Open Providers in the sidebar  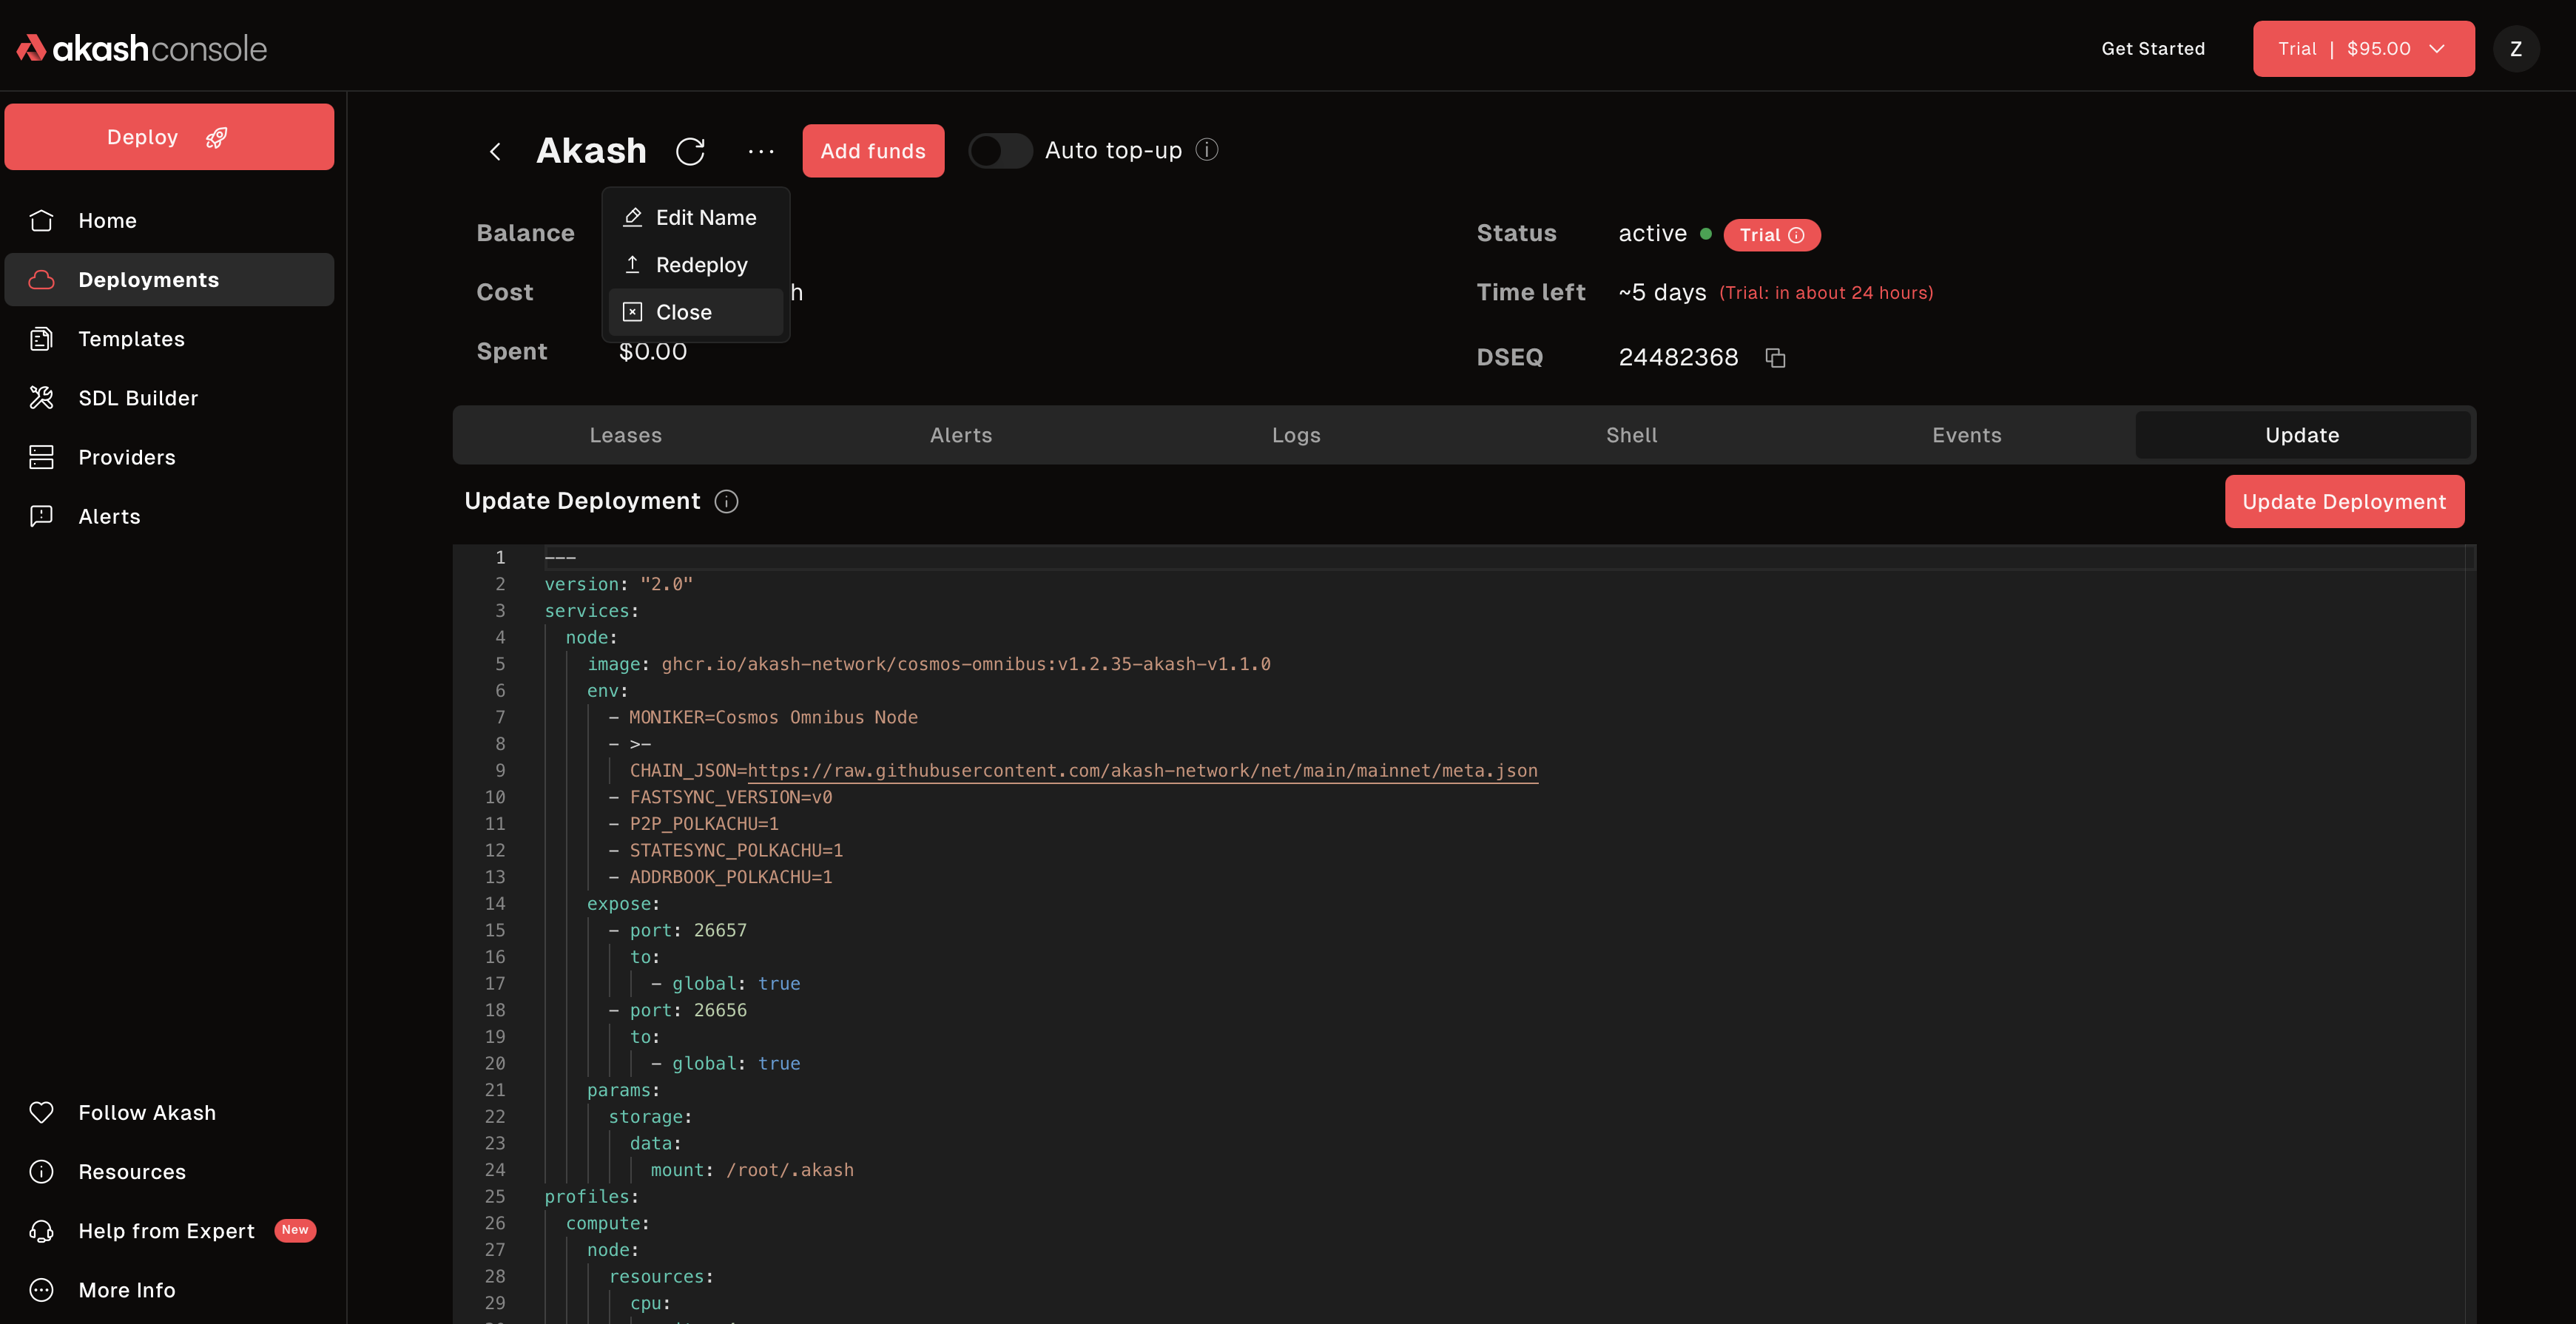click(x=127, y=457)
